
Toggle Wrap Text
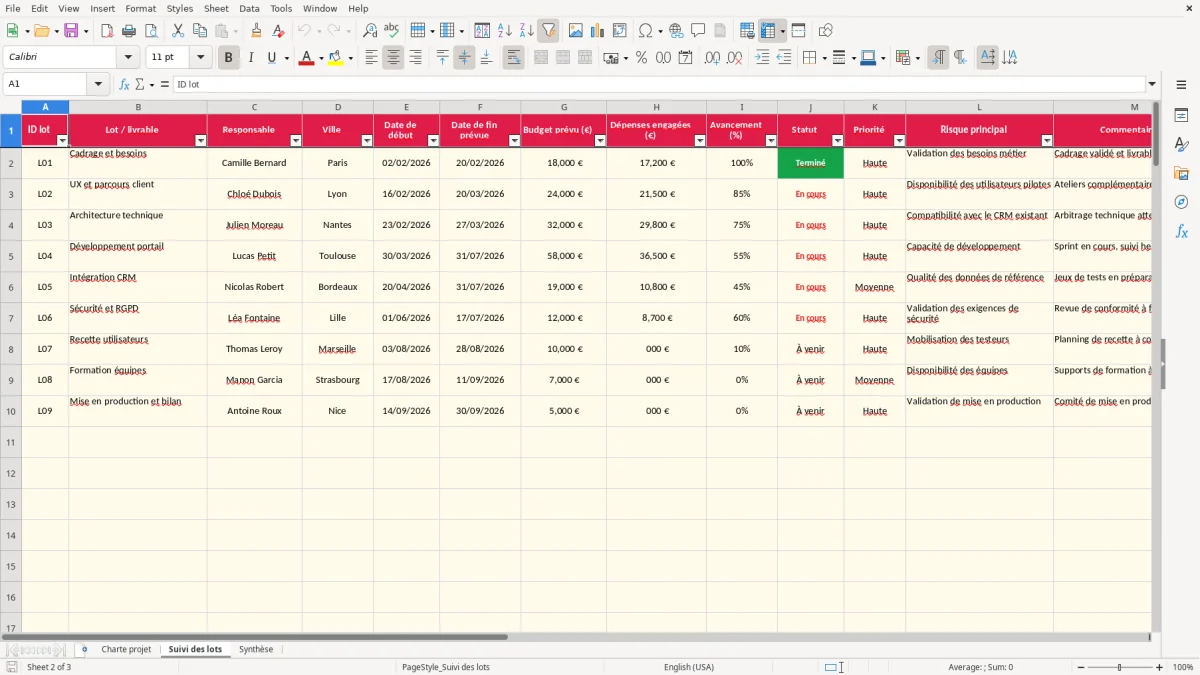[513, 58]
